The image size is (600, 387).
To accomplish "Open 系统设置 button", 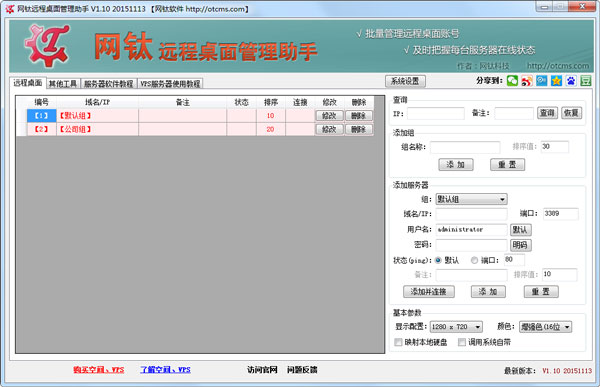I will coord(405,81).
